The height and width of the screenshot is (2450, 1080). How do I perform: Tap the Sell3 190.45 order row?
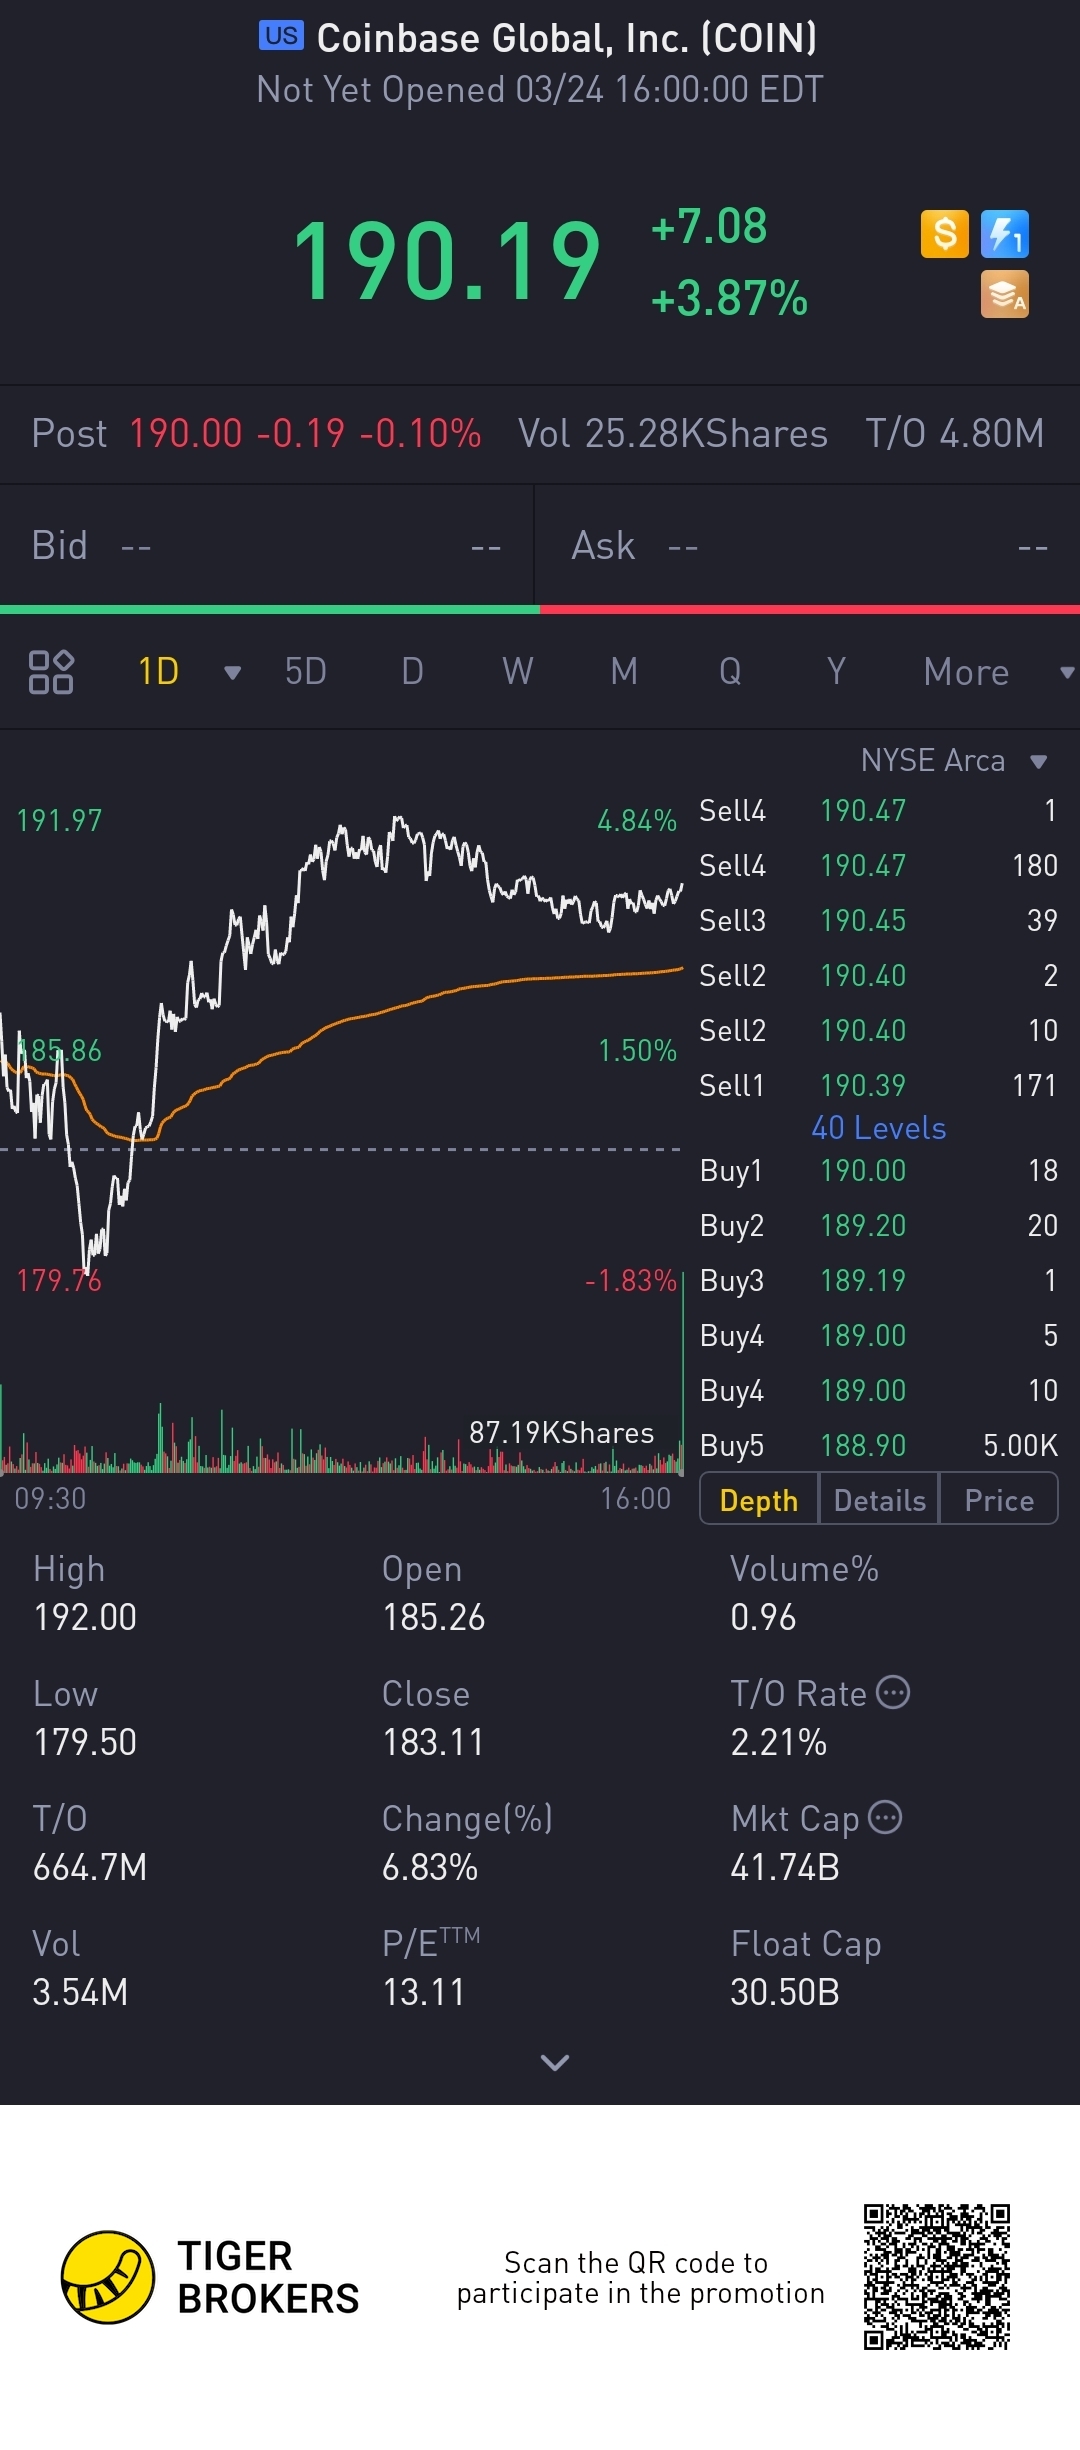pos(878,920)
